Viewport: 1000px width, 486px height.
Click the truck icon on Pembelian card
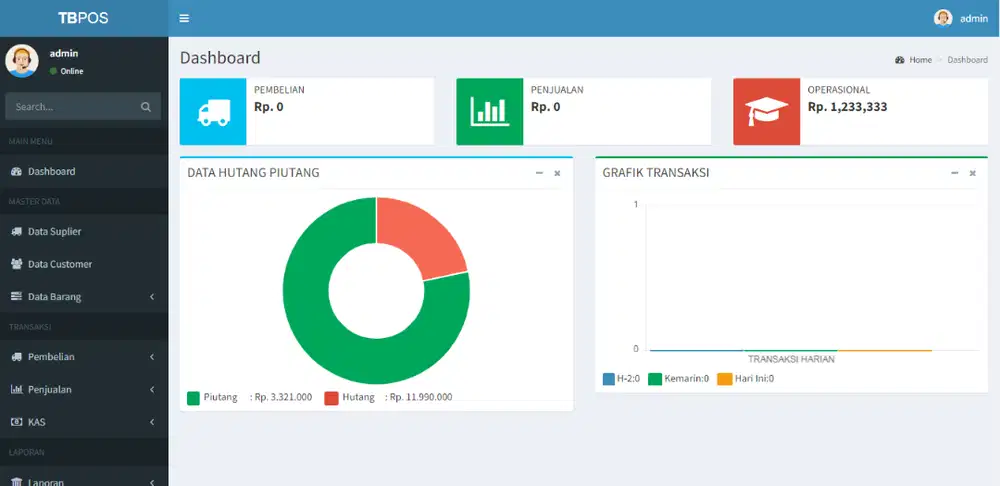point(212,112)
